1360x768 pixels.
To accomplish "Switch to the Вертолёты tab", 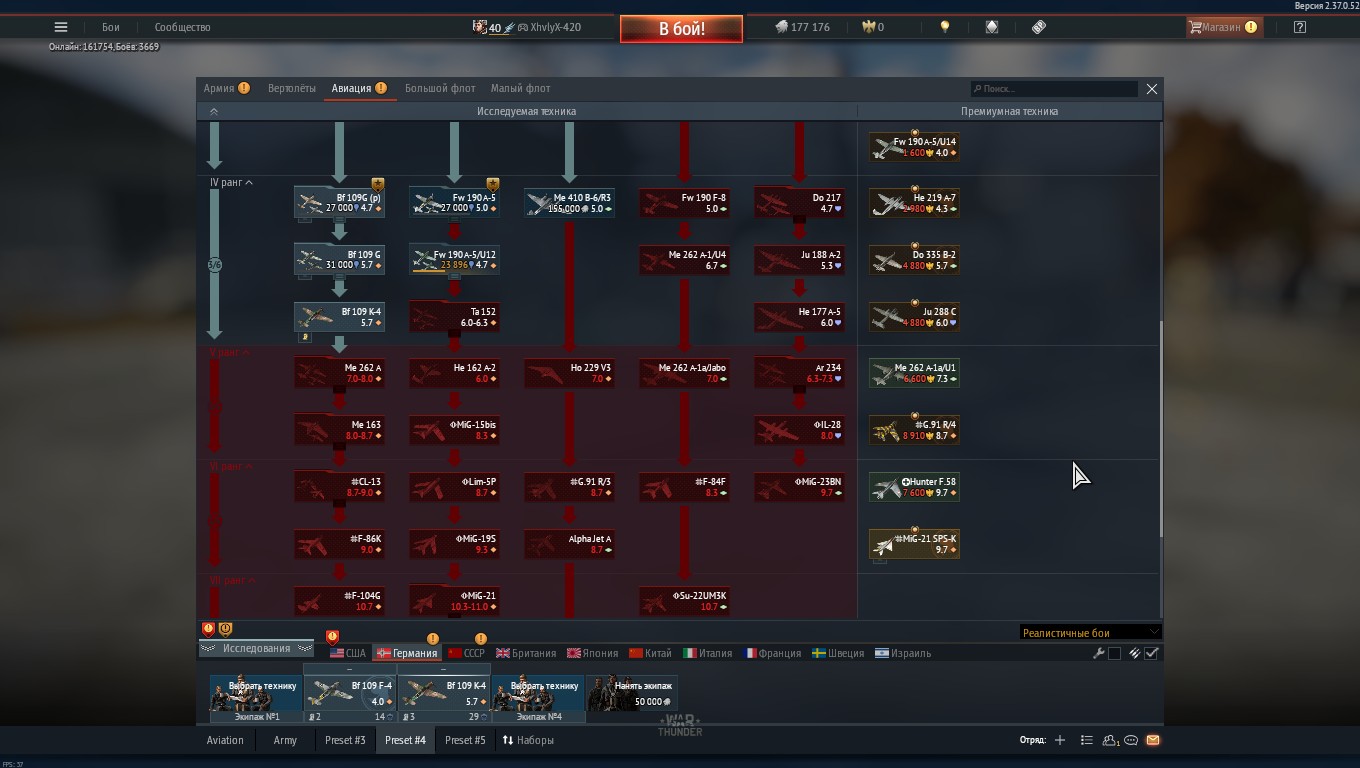I will 292,88.
